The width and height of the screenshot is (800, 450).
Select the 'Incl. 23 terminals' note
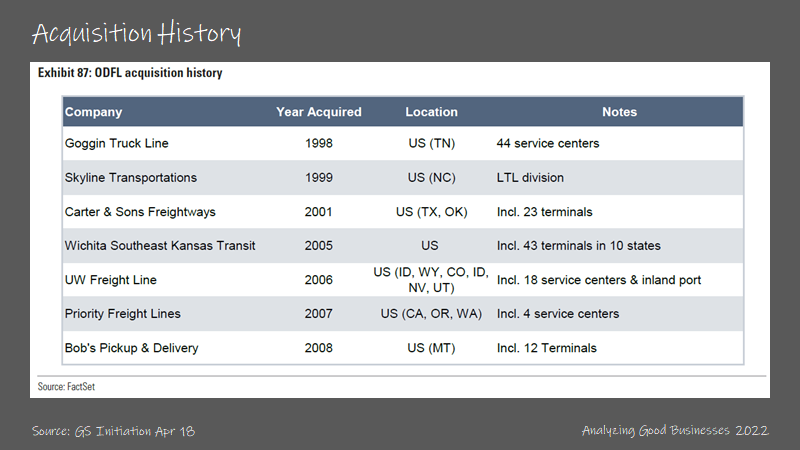pyautogui.click(x=544, y=212)
